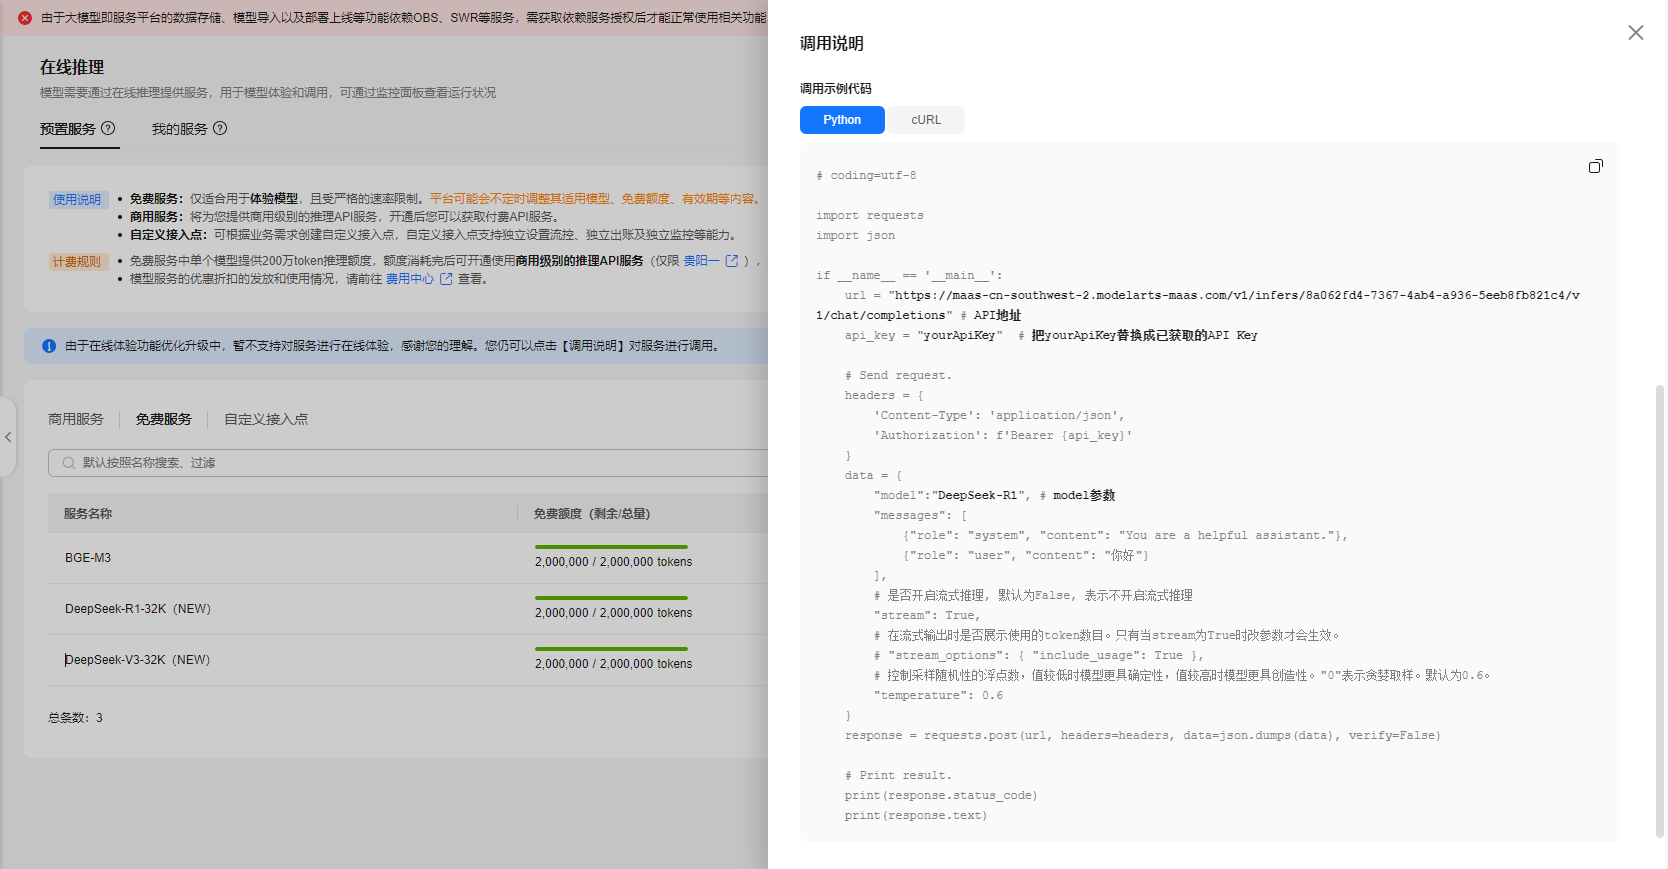Click the "model":"DeepSeek-R1" code line
This screenshot has height=869, width=1668.
coord(994,495)
